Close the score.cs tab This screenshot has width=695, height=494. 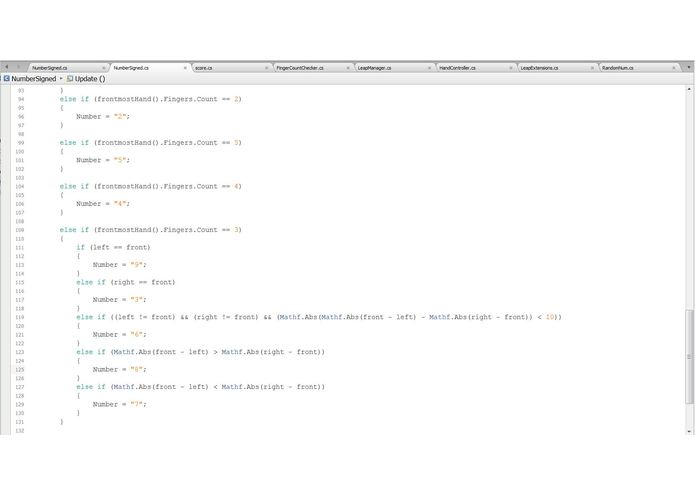(266, 68)
